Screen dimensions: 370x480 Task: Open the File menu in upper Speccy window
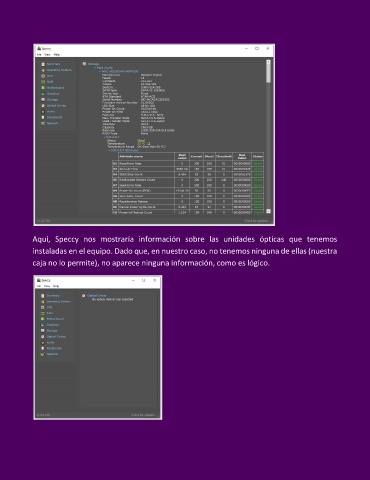(39, 54)
